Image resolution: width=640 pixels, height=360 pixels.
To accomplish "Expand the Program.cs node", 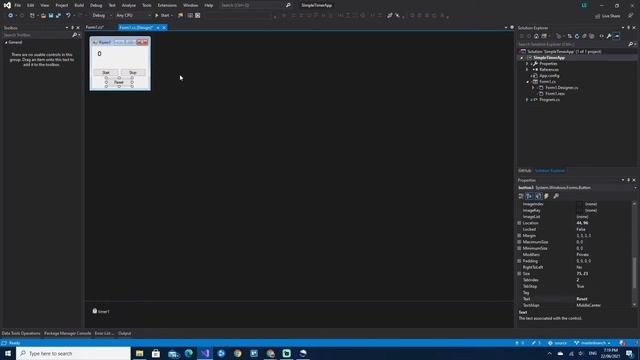I will pos(527,100).
